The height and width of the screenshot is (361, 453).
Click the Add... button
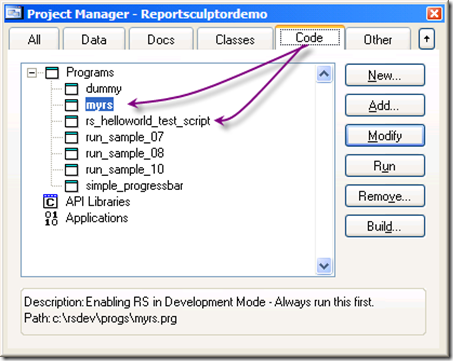click(x=385, y=106)
